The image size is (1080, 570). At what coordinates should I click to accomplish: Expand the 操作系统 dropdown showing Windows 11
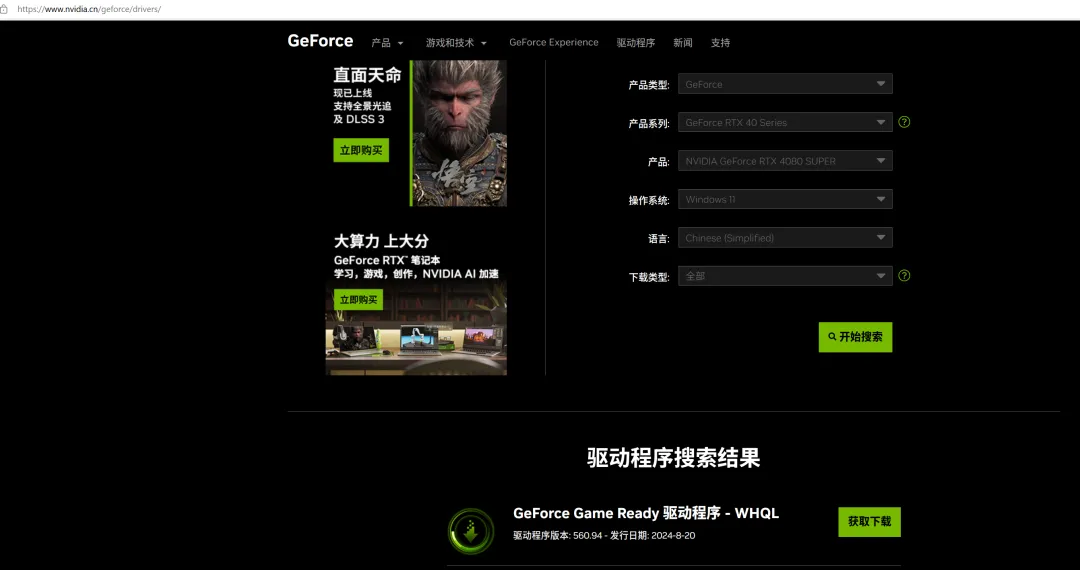click(x=785, y=200)
